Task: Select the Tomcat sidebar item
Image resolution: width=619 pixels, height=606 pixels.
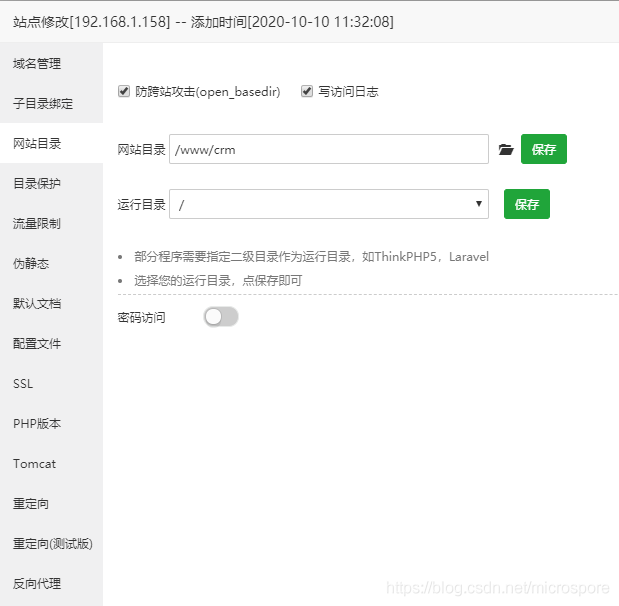Action: (x=51, y=463)
